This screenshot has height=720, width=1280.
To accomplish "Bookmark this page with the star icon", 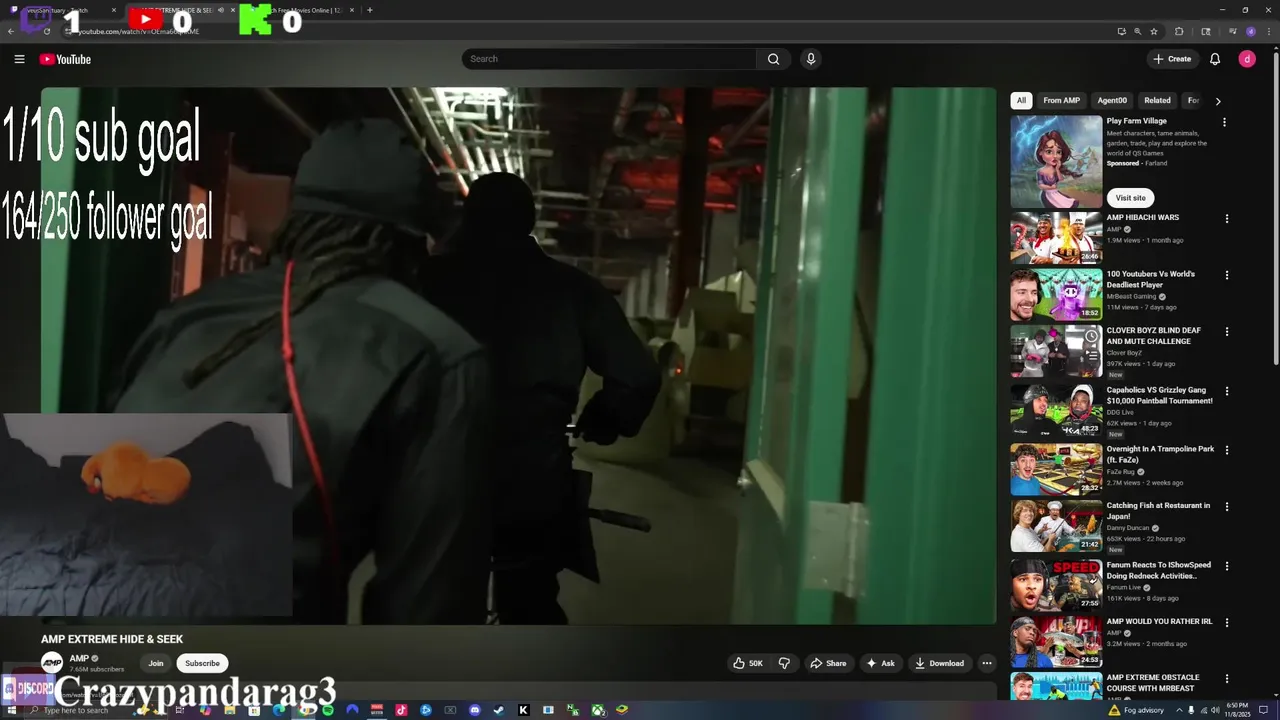I will [1154, 31].
